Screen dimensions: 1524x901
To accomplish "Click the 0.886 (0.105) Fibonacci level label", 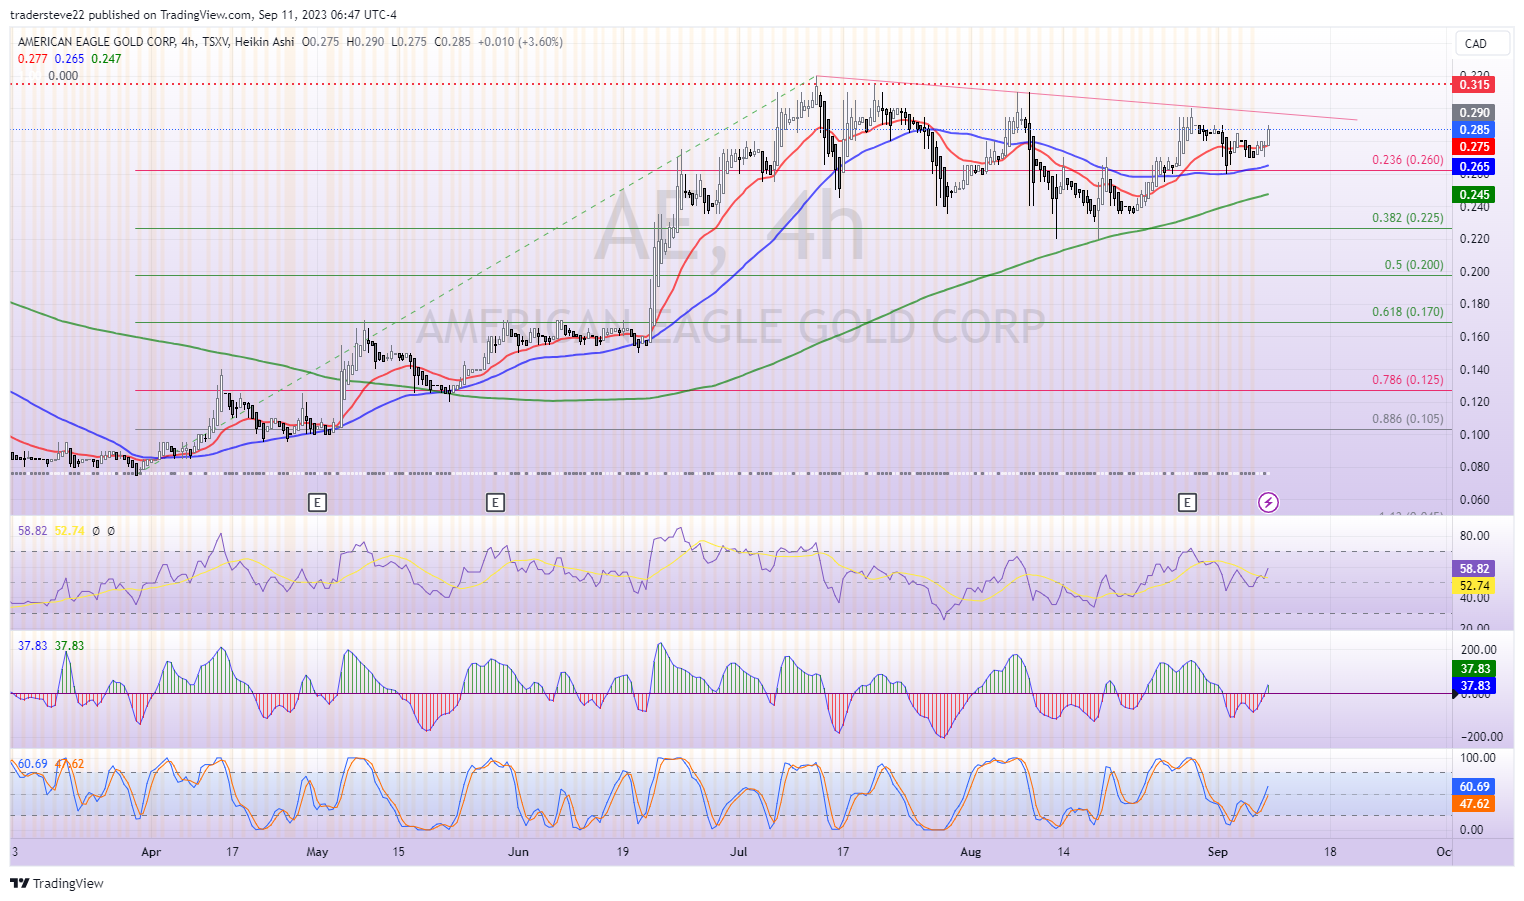I will (x=1407, y=419).
